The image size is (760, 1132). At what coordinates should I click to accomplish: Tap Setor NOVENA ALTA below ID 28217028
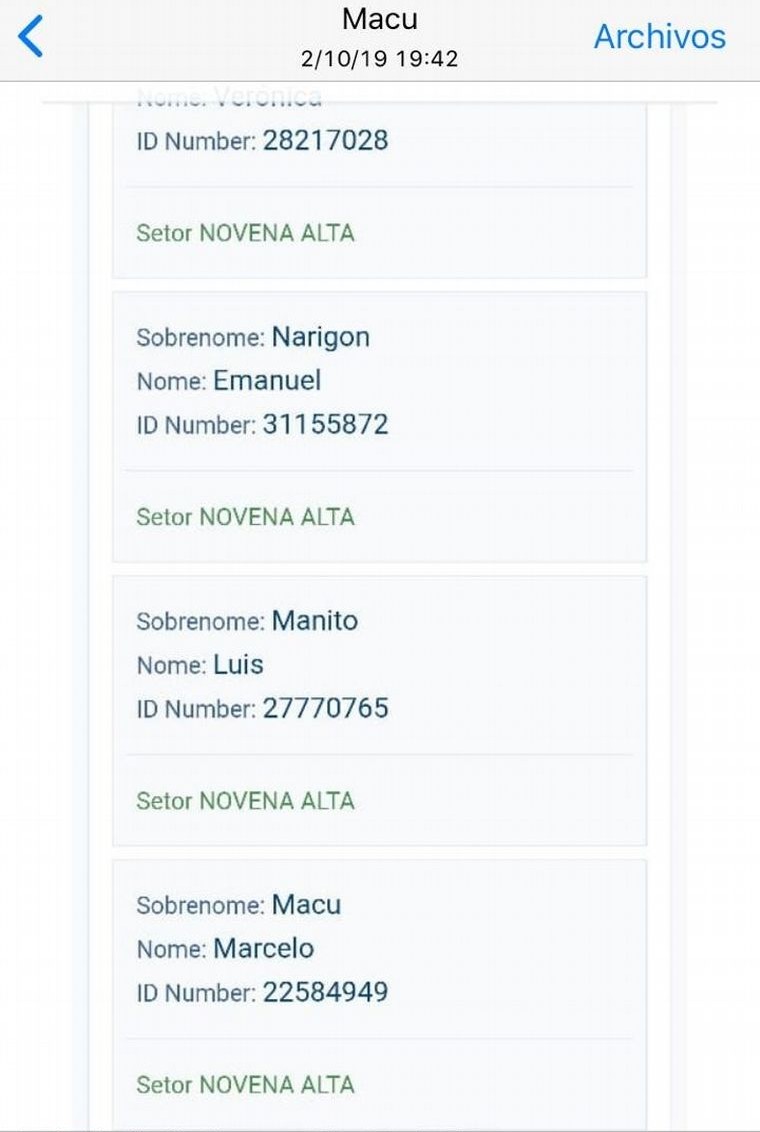coord(245,233)
